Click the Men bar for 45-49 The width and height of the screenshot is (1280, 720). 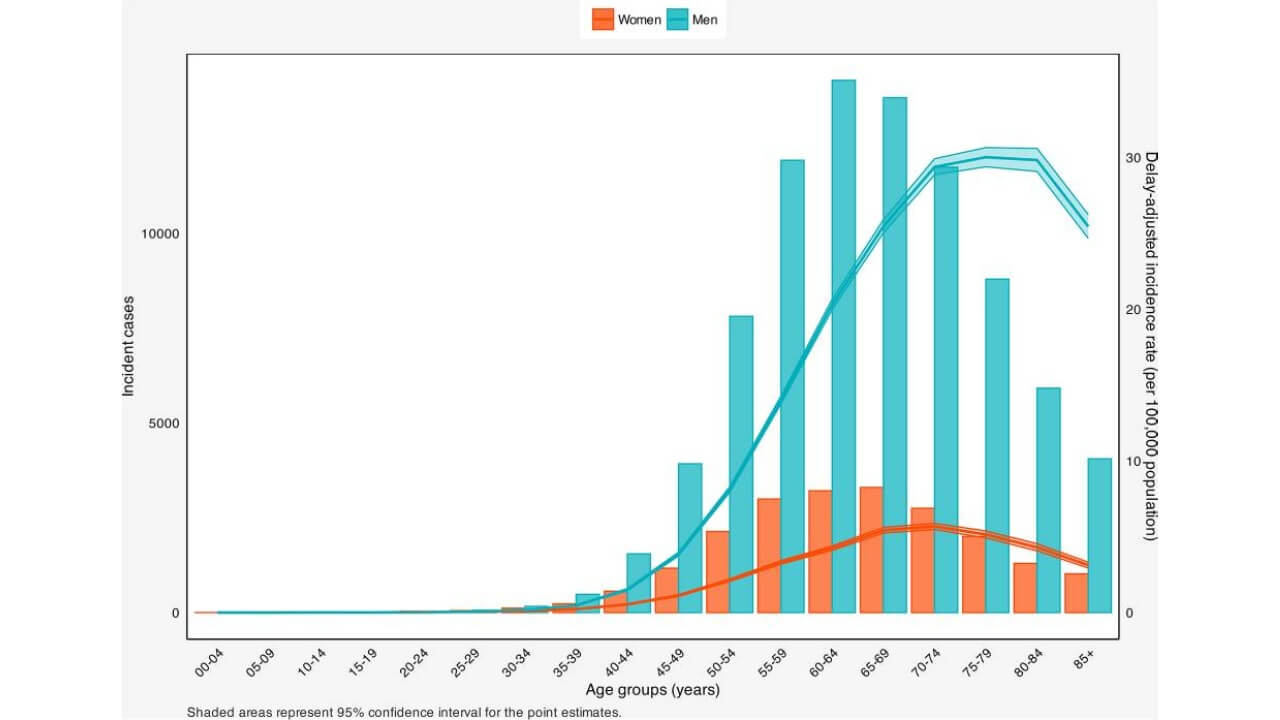(690, 538)
